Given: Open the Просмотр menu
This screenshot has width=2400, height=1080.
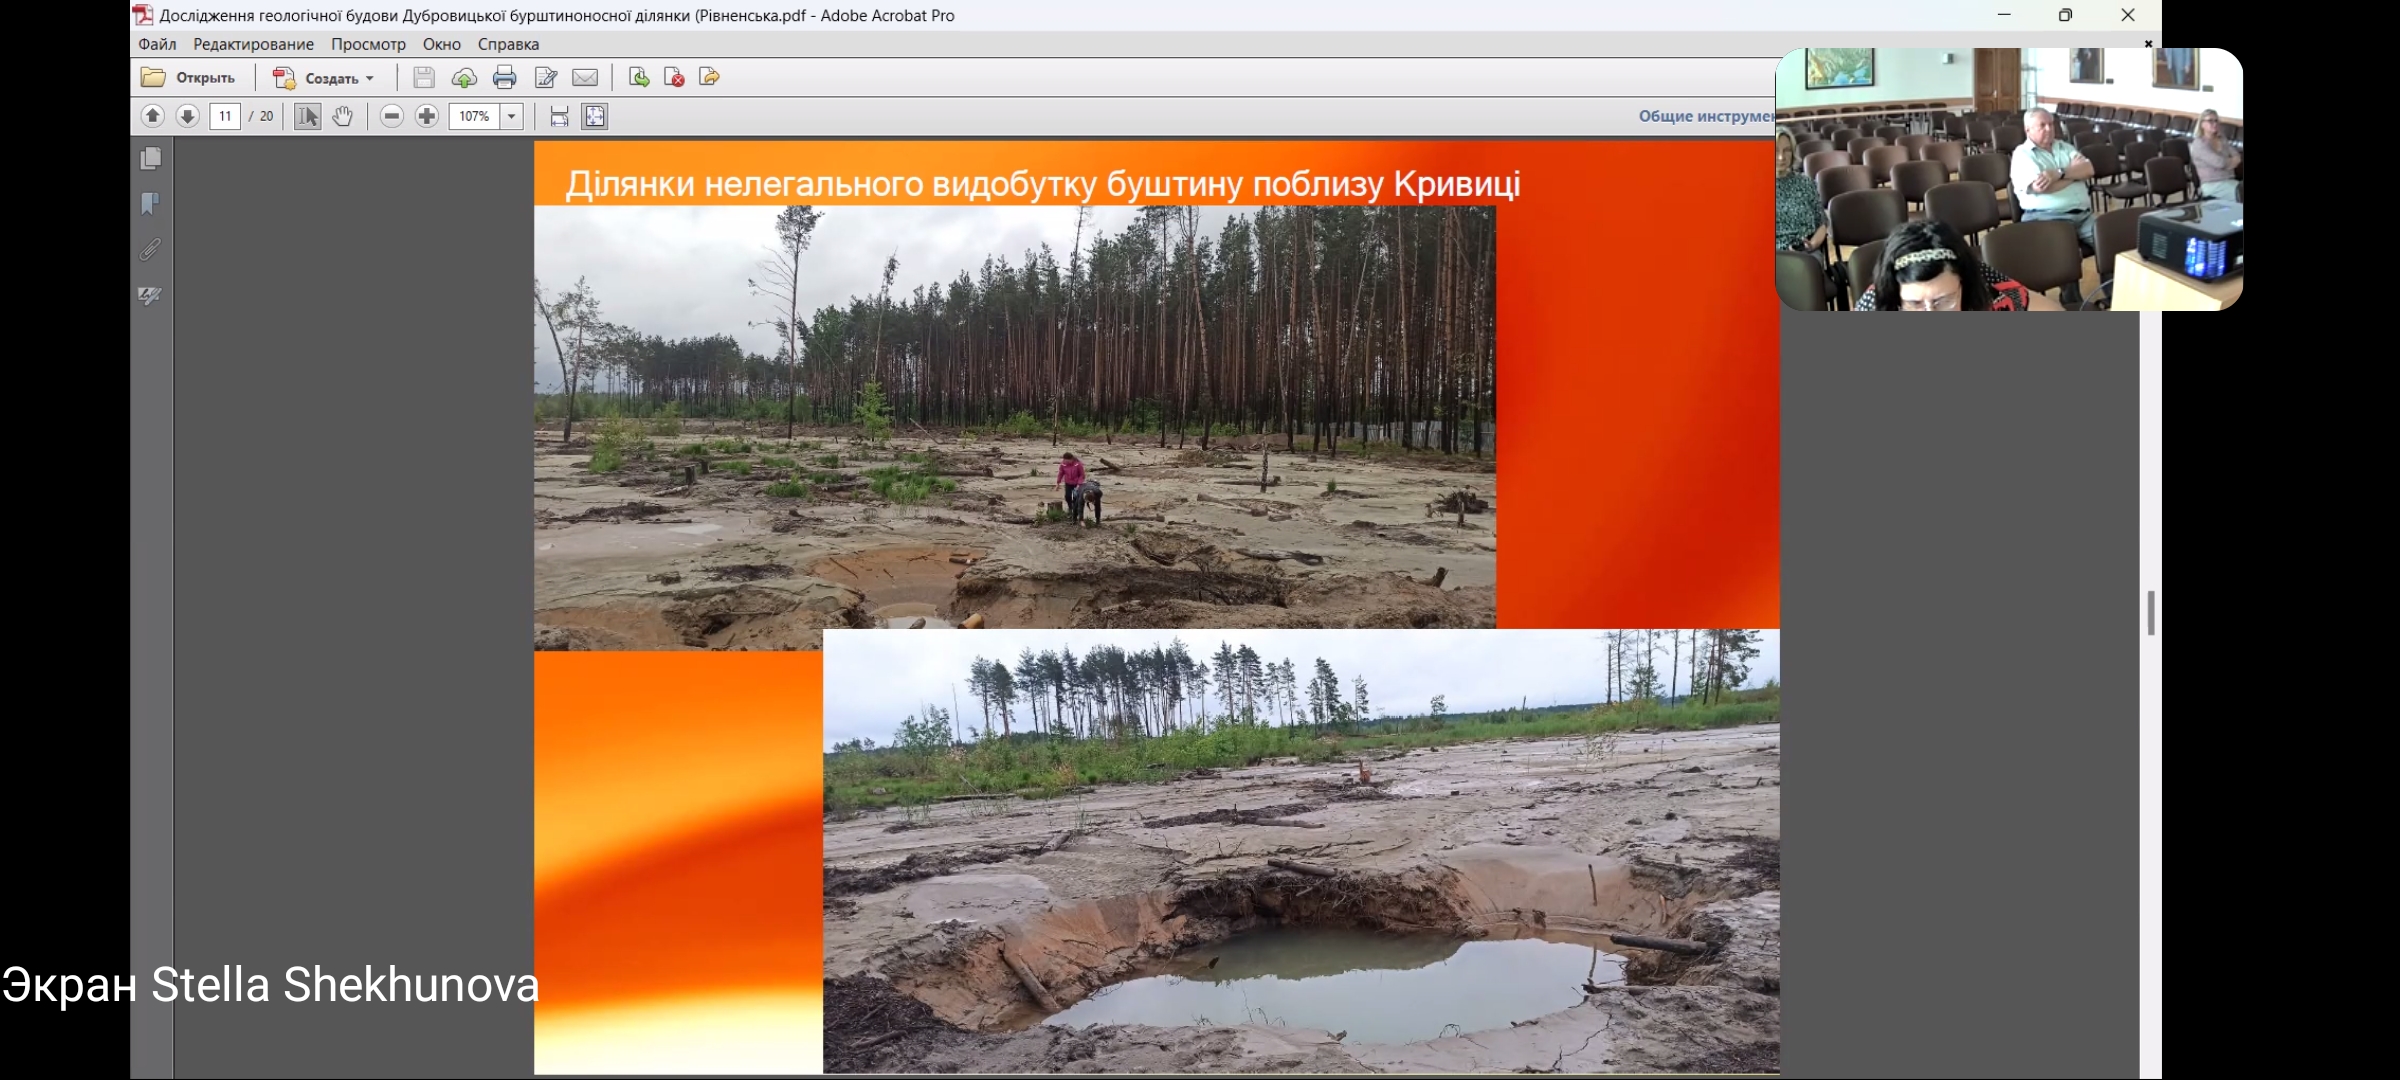Looking at the screenshot, I should [x=368, y=44].
